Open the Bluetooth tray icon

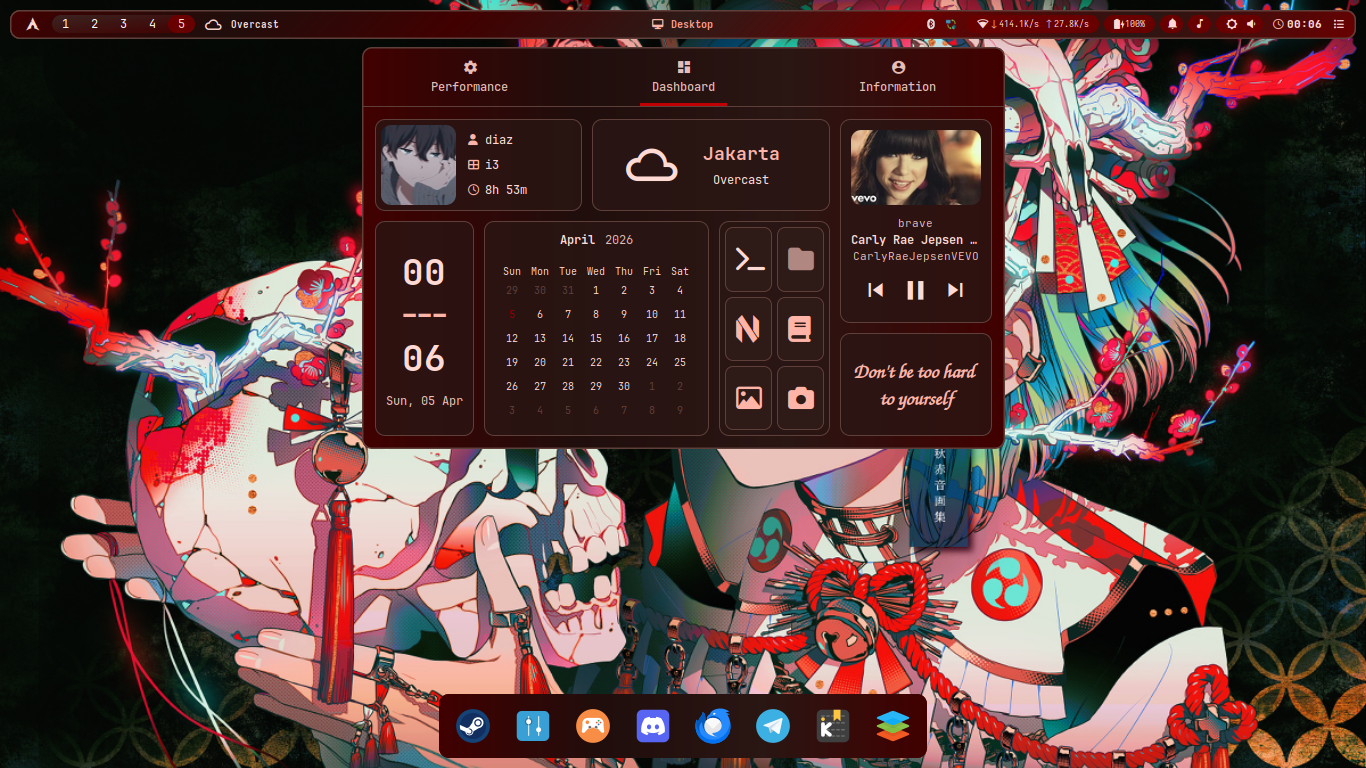(930, 24)
